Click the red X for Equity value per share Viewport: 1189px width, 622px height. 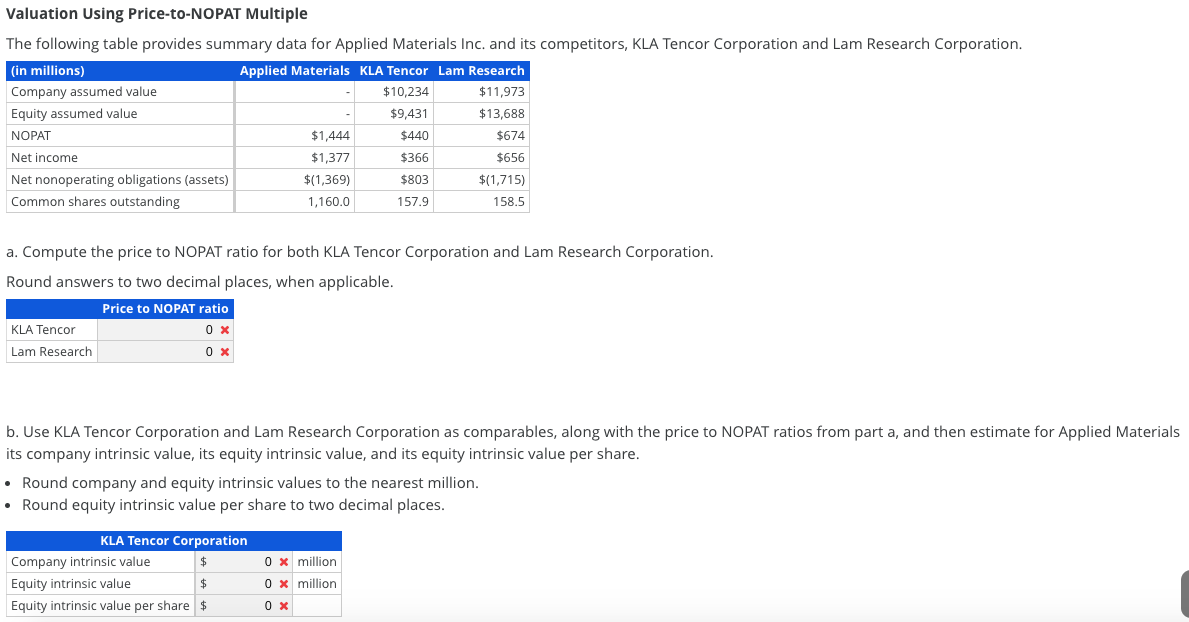pyautogui.click(x=286, y=605)
